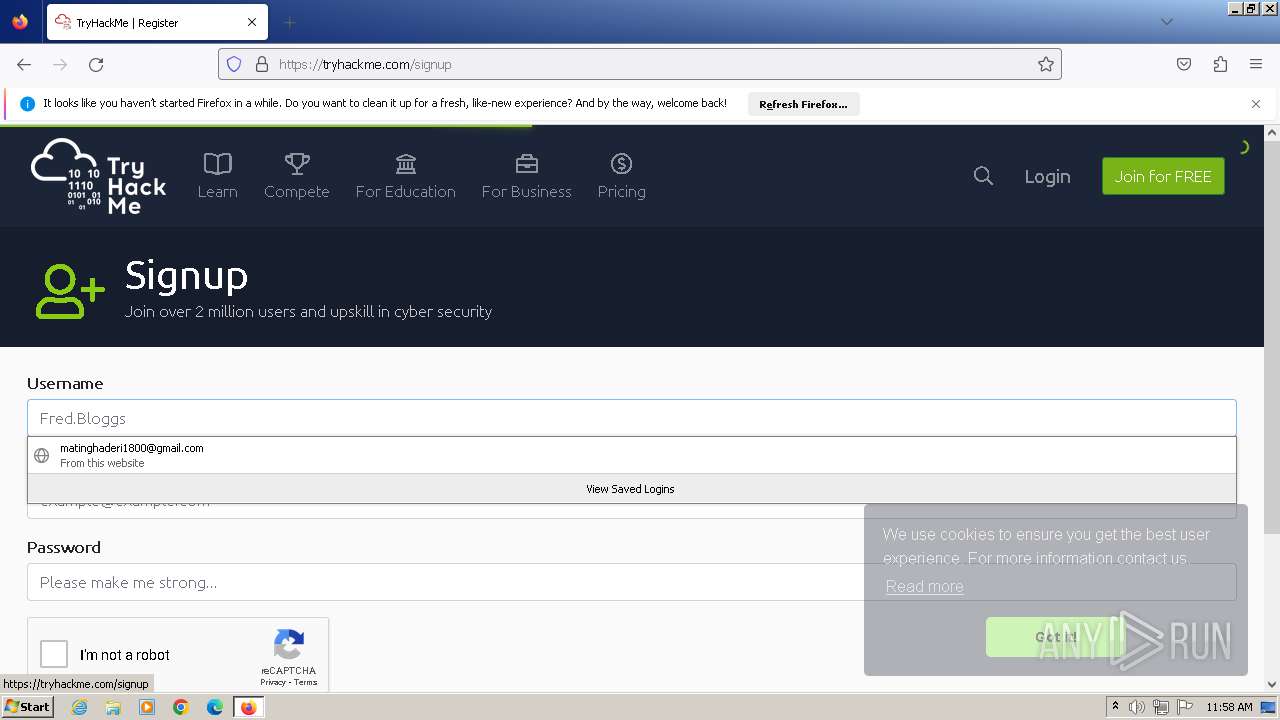This screenshot has height=720, width=1280.
Task: Click Refresh Firefox button
Action: pos(803,104)
